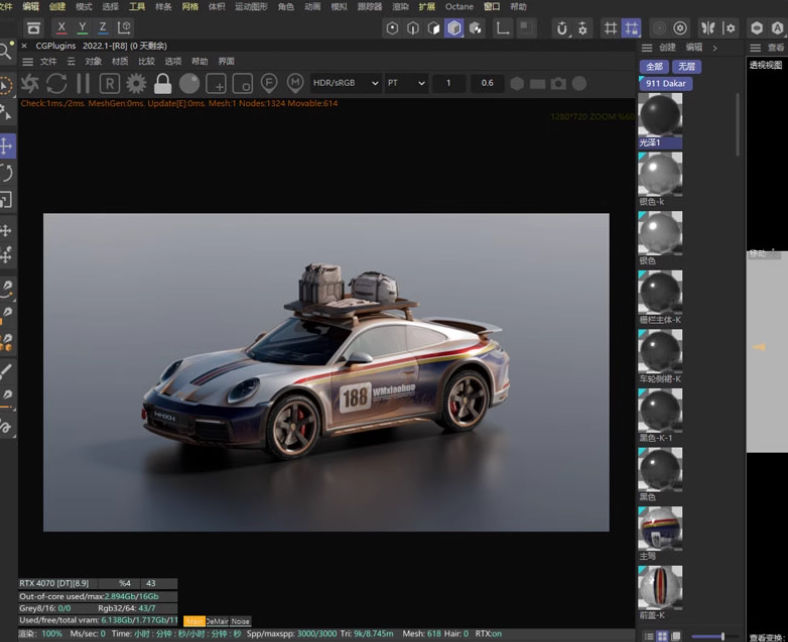Toggle the Z axis lock

click(x=103, y=28)
